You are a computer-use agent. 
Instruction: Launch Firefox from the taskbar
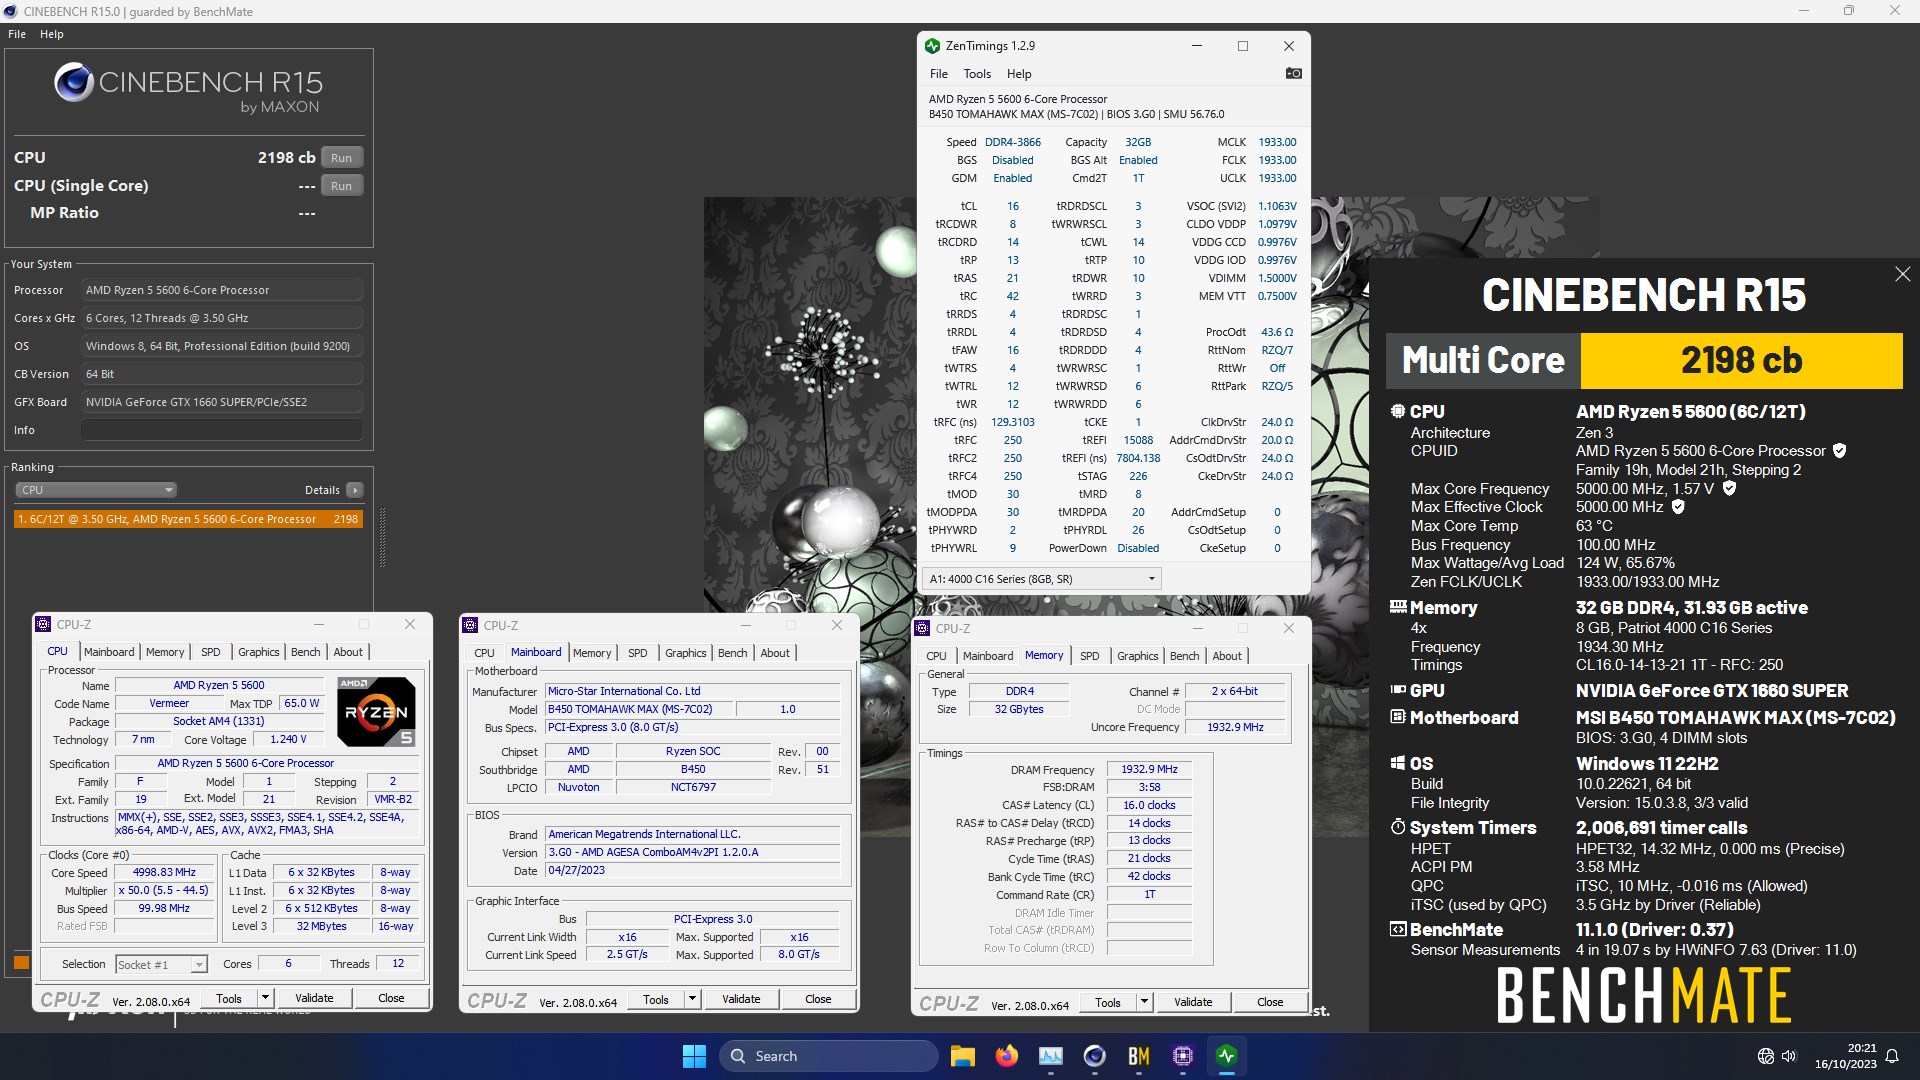pyautogui.click(x=1006, y=1056)
